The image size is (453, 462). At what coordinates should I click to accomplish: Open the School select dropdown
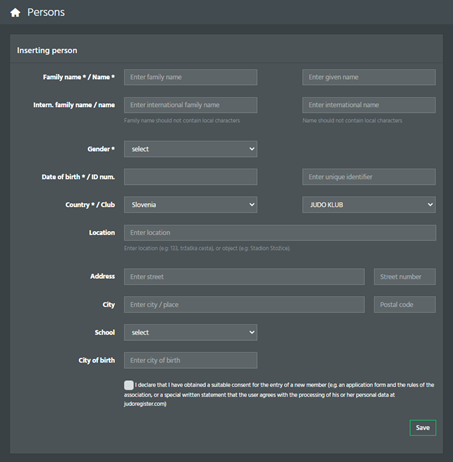tap(191, 332)
